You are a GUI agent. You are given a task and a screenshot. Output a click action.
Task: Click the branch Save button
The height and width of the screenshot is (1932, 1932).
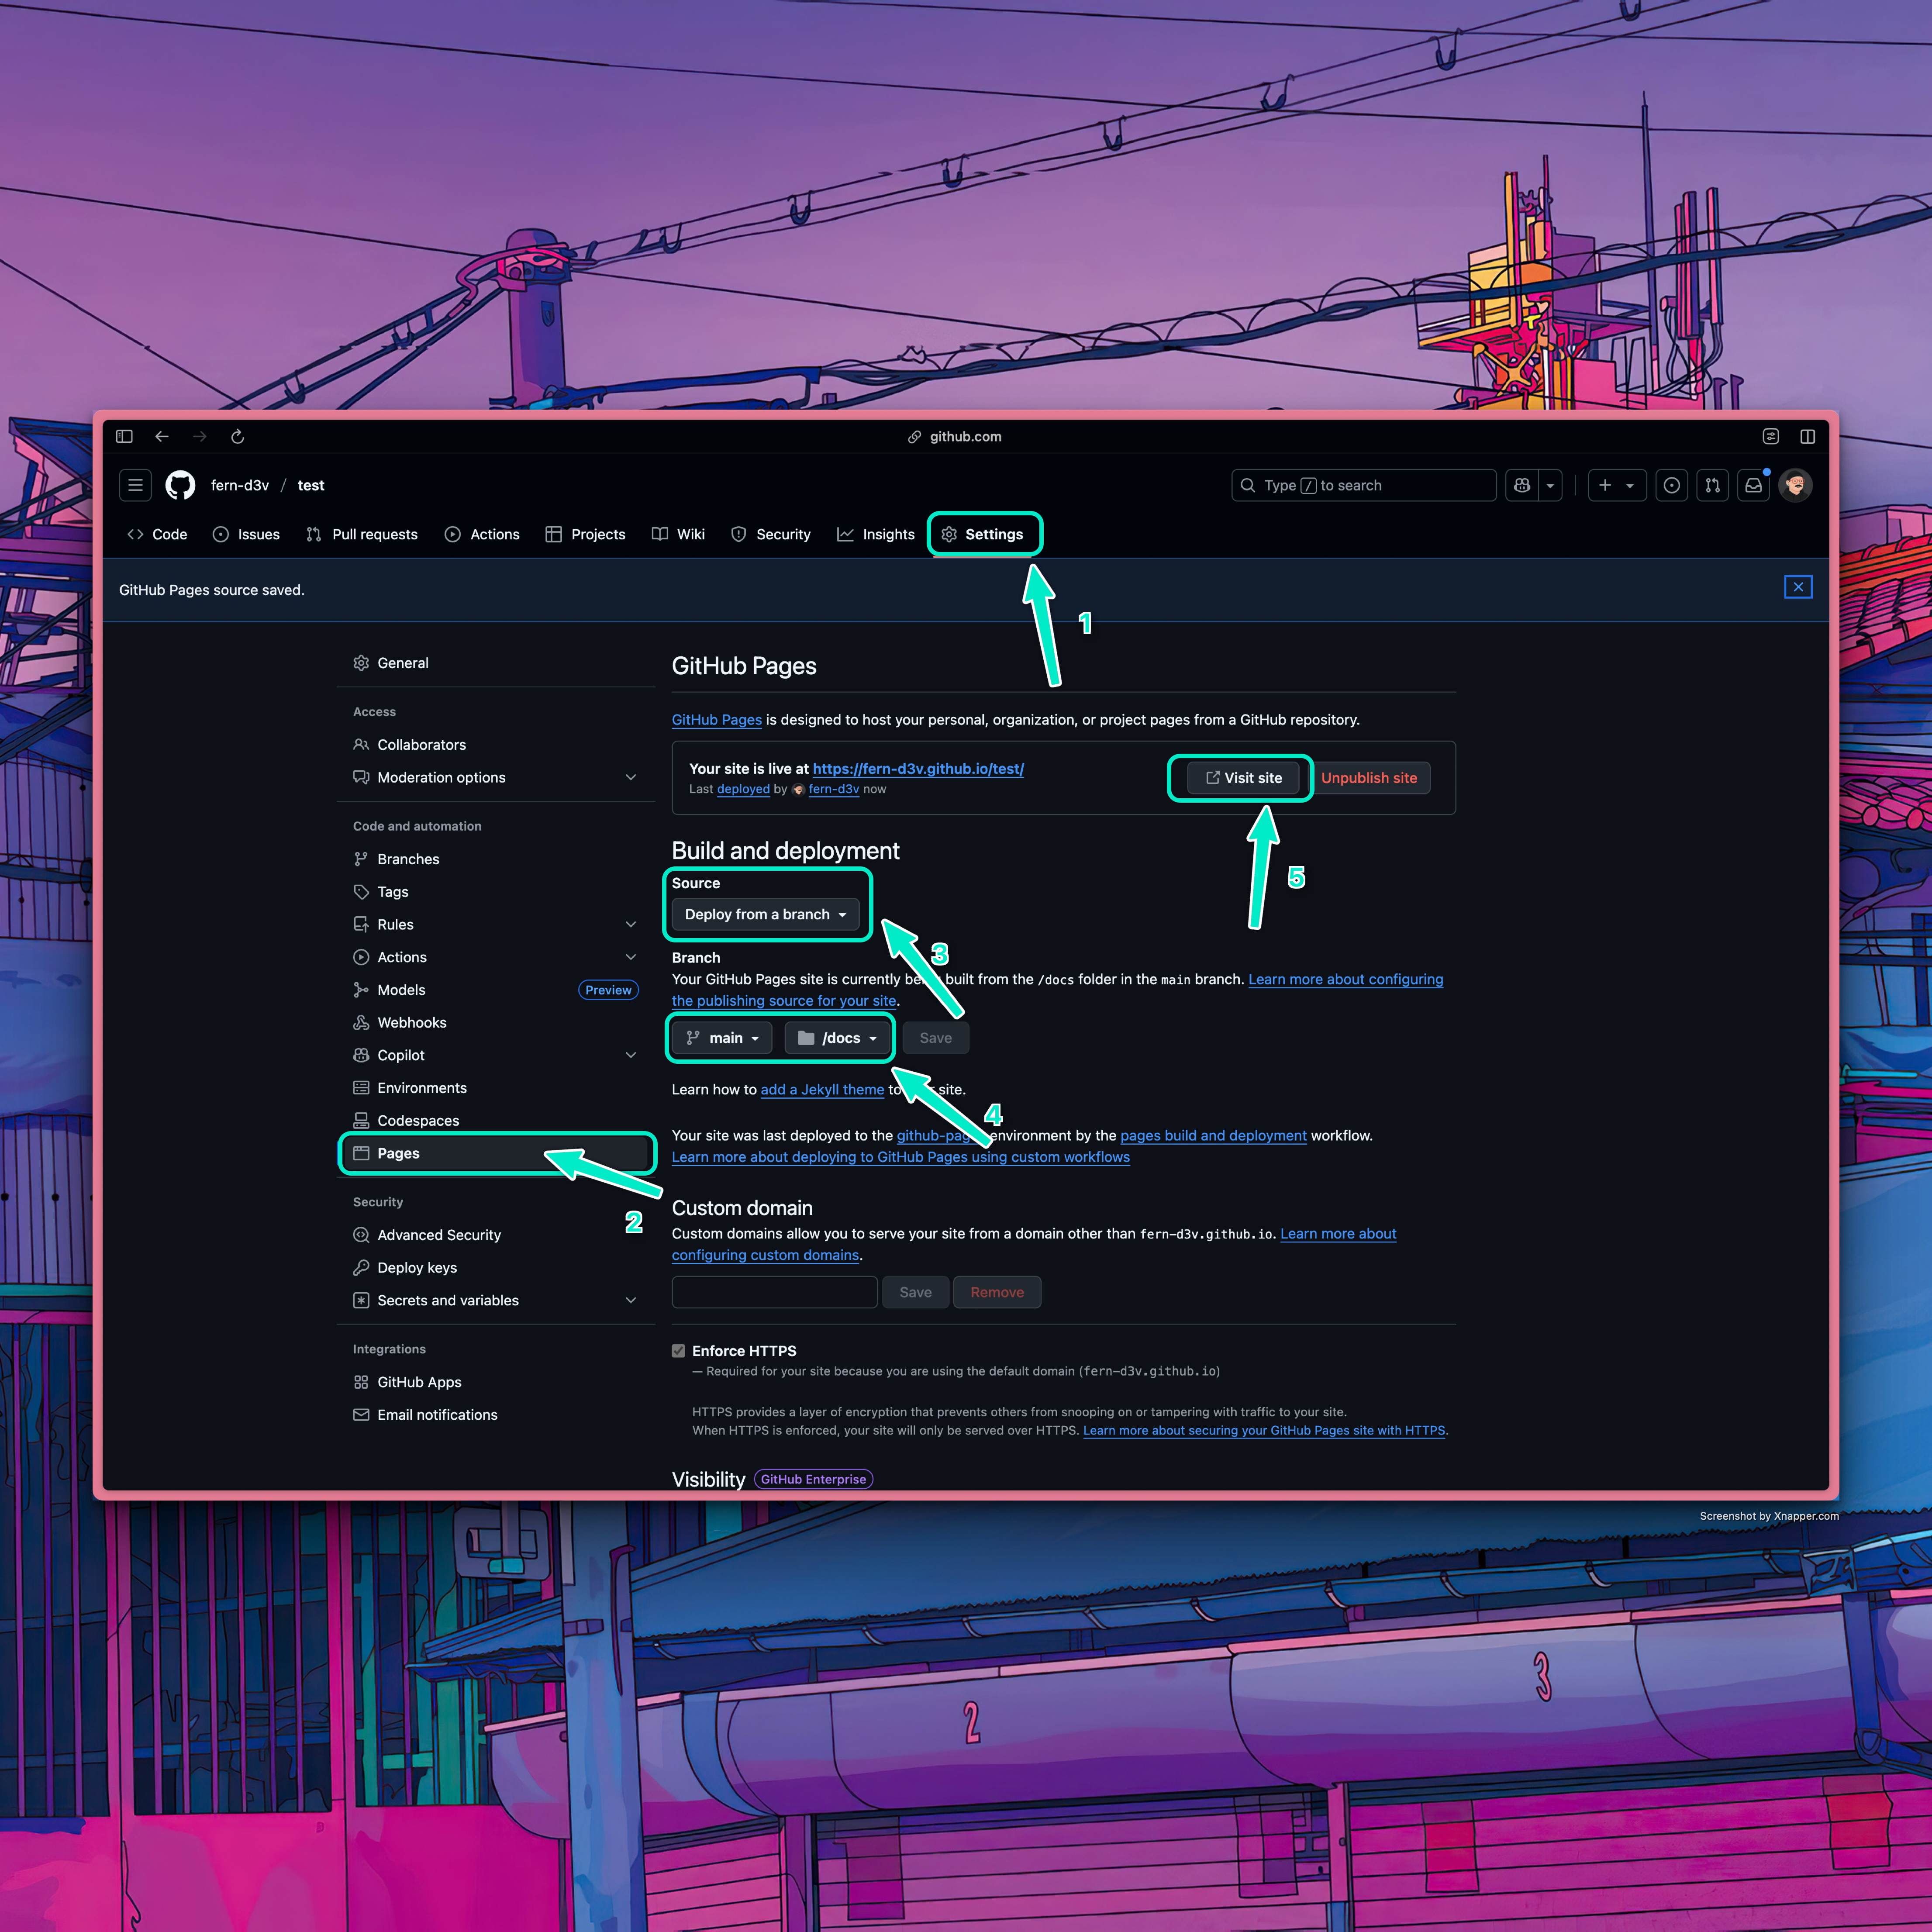point(935,1038)
